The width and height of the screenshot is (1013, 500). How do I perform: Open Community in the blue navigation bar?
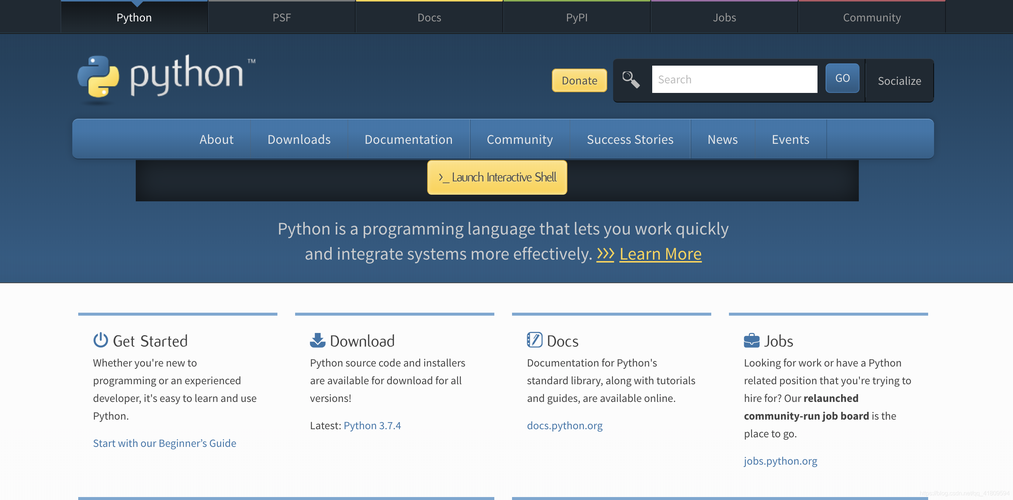(519, 140)
